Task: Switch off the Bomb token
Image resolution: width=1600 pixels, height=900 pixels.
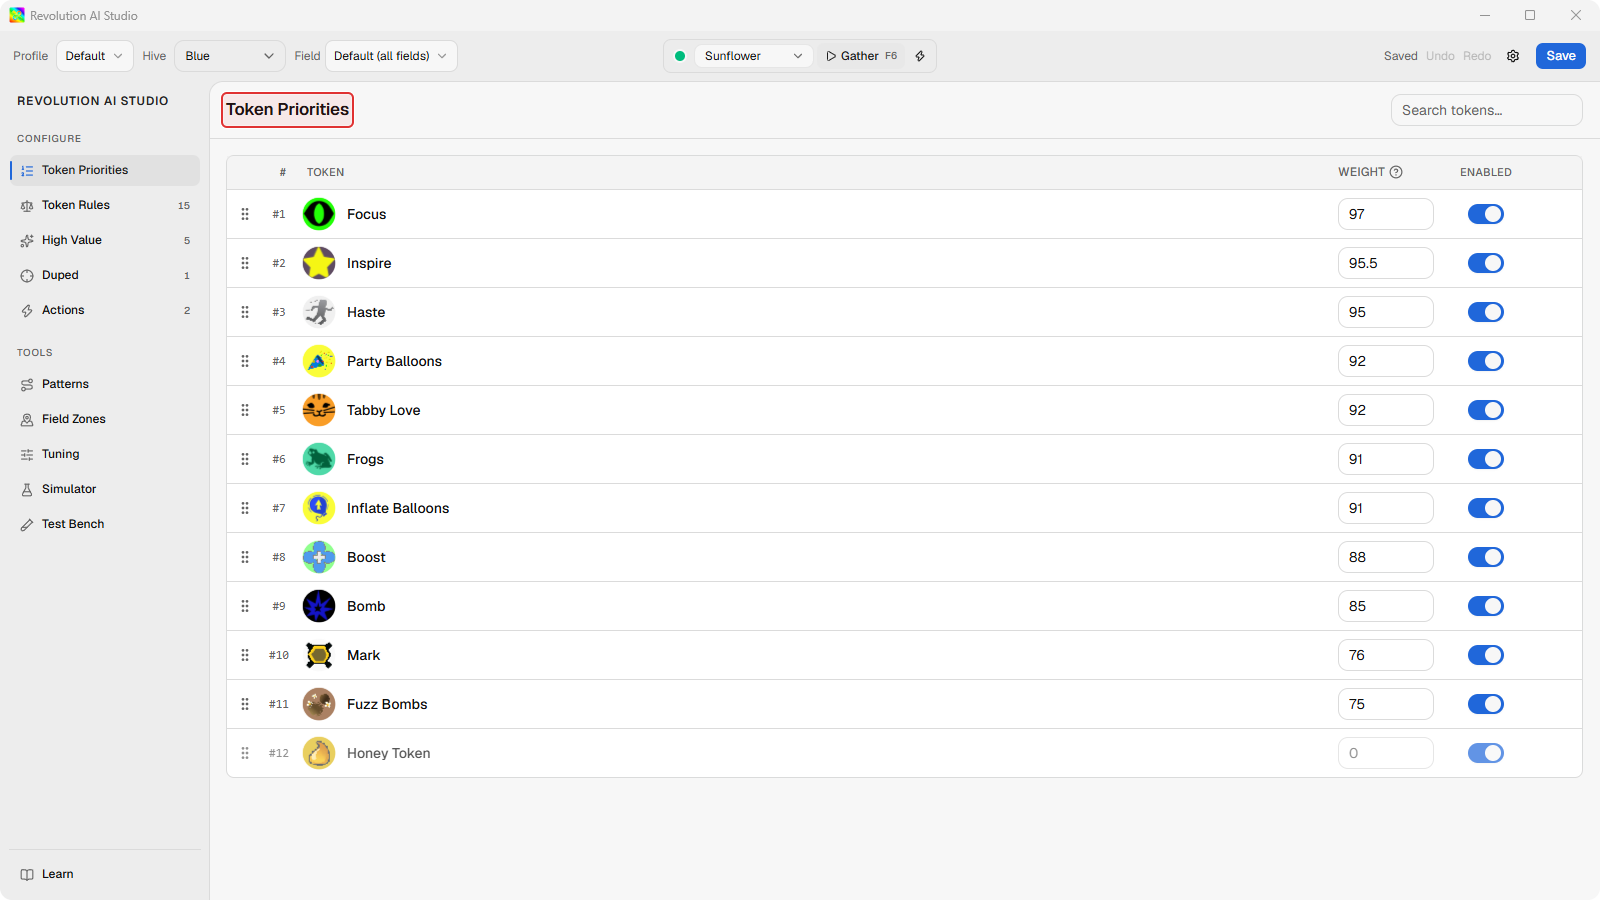Action: click(x=1486, y=606)
